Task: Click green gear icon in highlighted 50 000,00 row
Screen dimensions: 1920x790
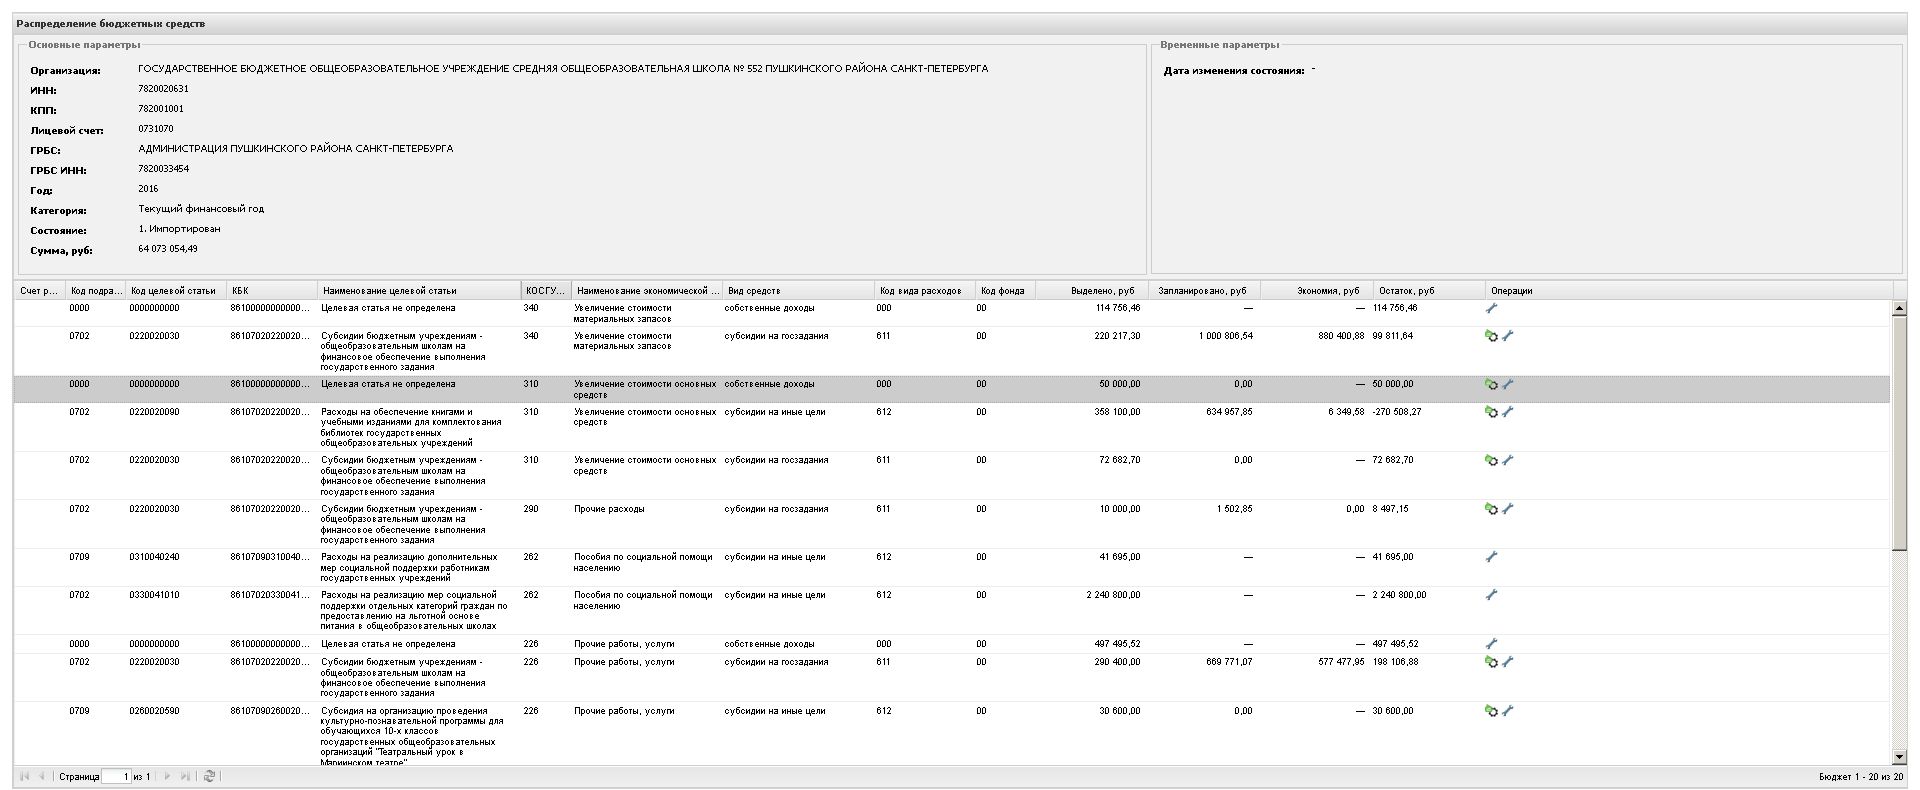Action: point(1491,385)
